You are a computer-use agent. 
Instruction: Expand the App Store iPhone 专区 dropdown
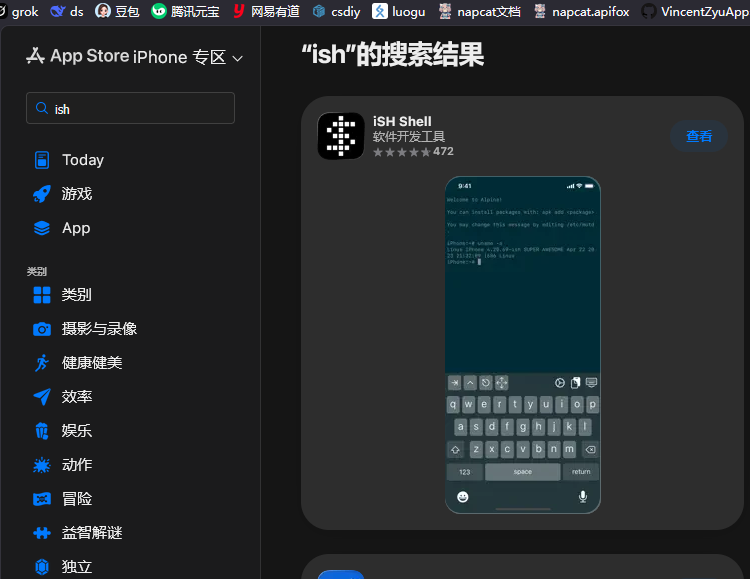coord(135,57)
